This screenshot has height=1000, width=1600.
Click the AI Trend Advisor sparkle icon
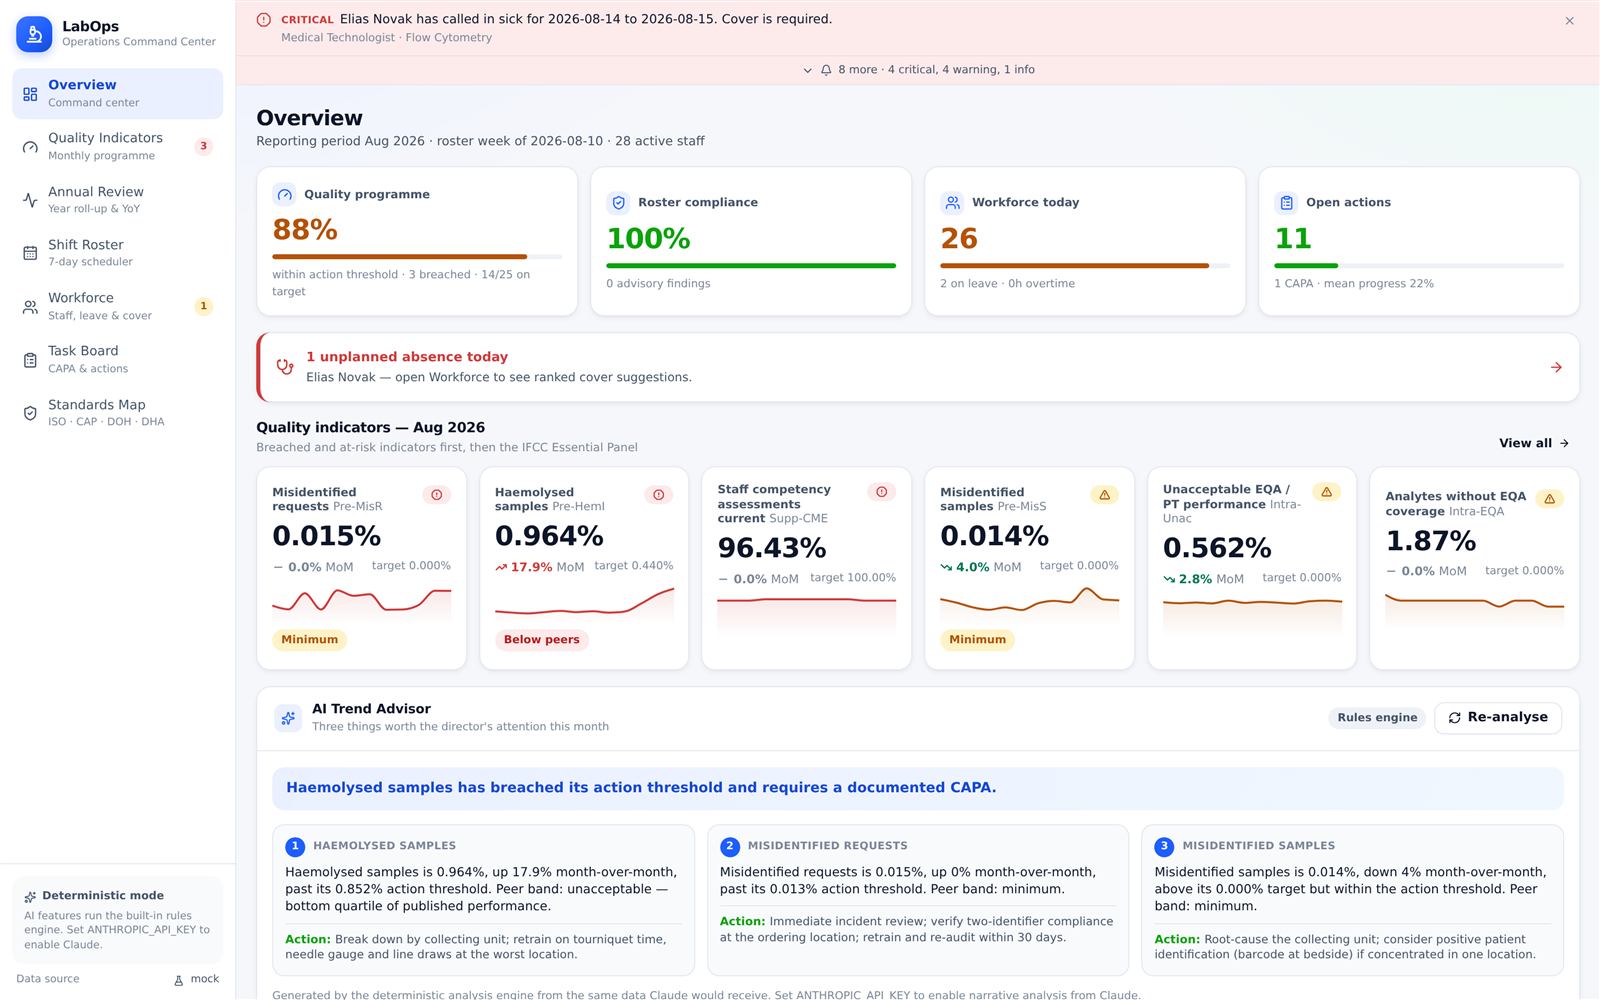(288, 718)
